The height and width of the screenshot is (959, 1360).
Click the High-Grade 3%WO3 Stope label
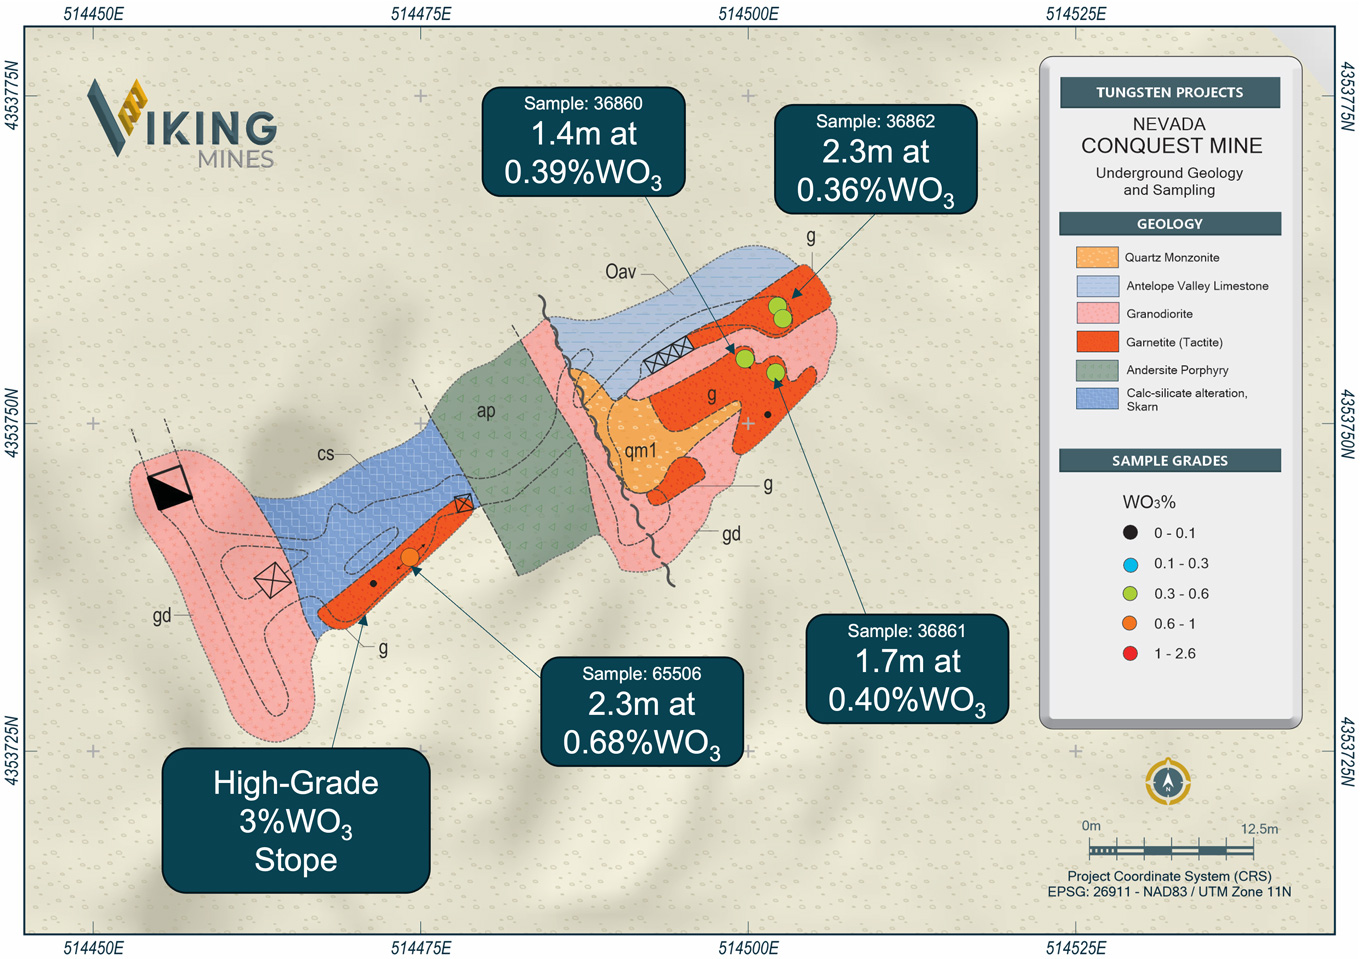296,820
